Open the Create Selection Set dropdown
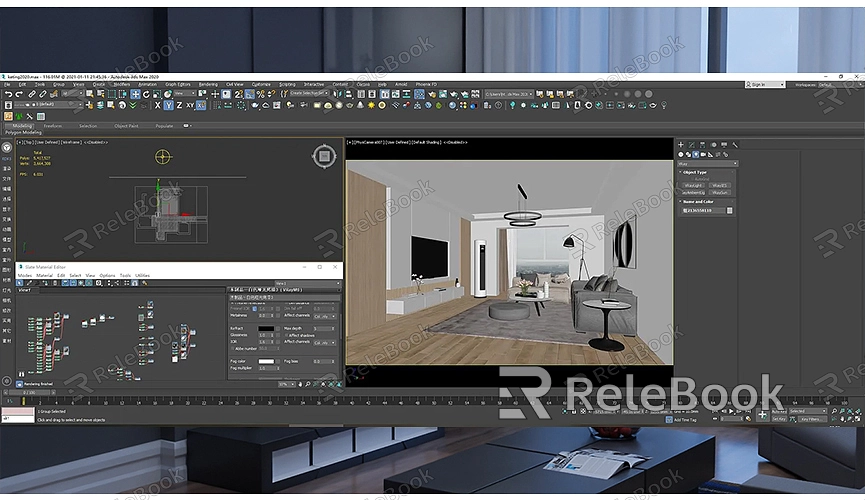This screenshot has width=865, height=500. coord(307,94)
